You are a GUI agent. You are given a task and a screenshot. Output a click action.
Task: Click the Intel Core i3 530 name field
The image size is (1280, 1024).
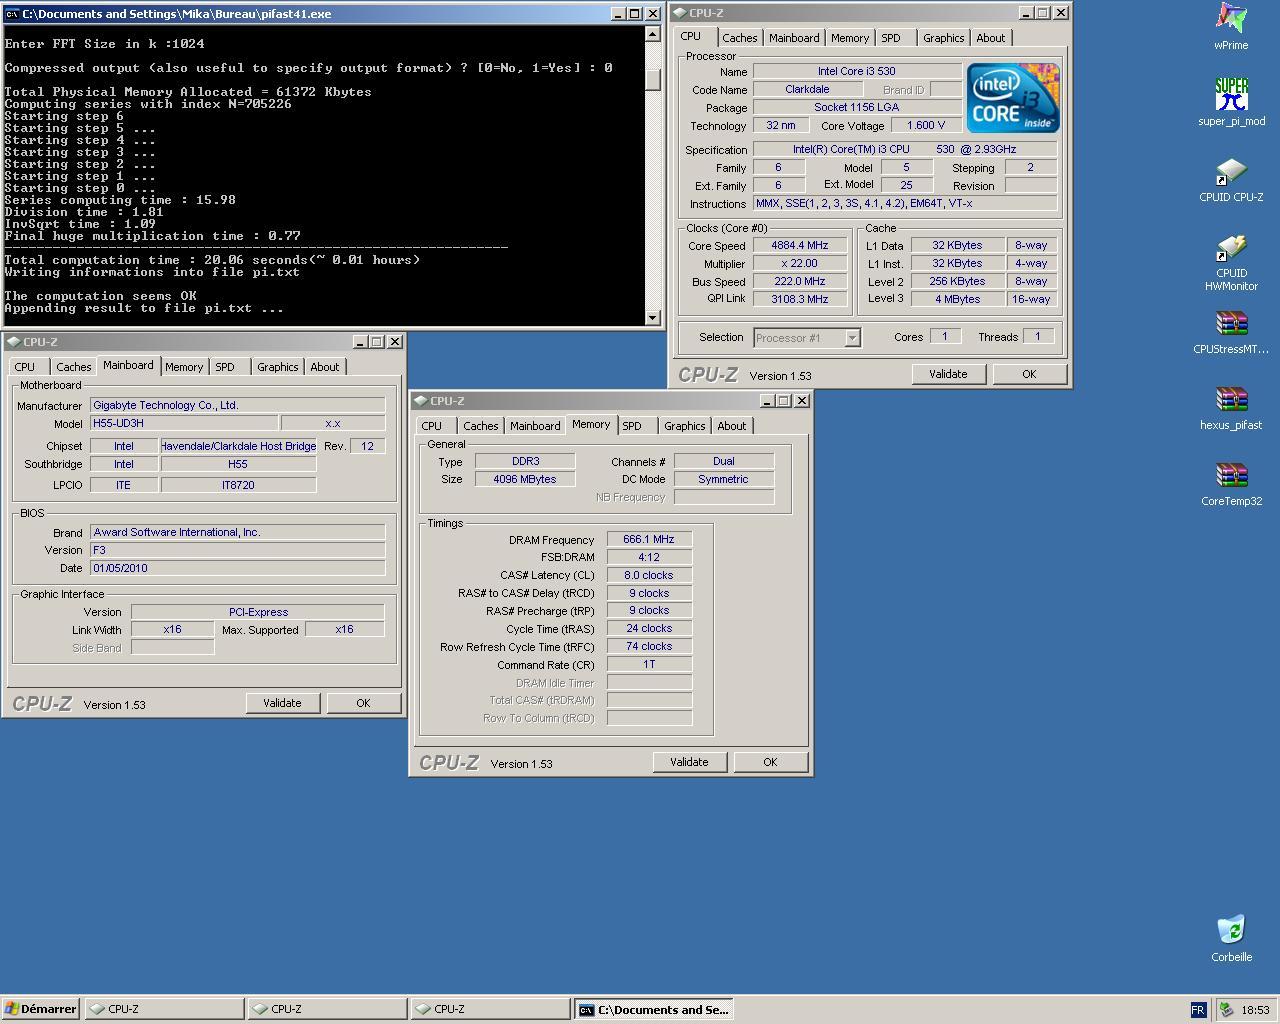857,72
